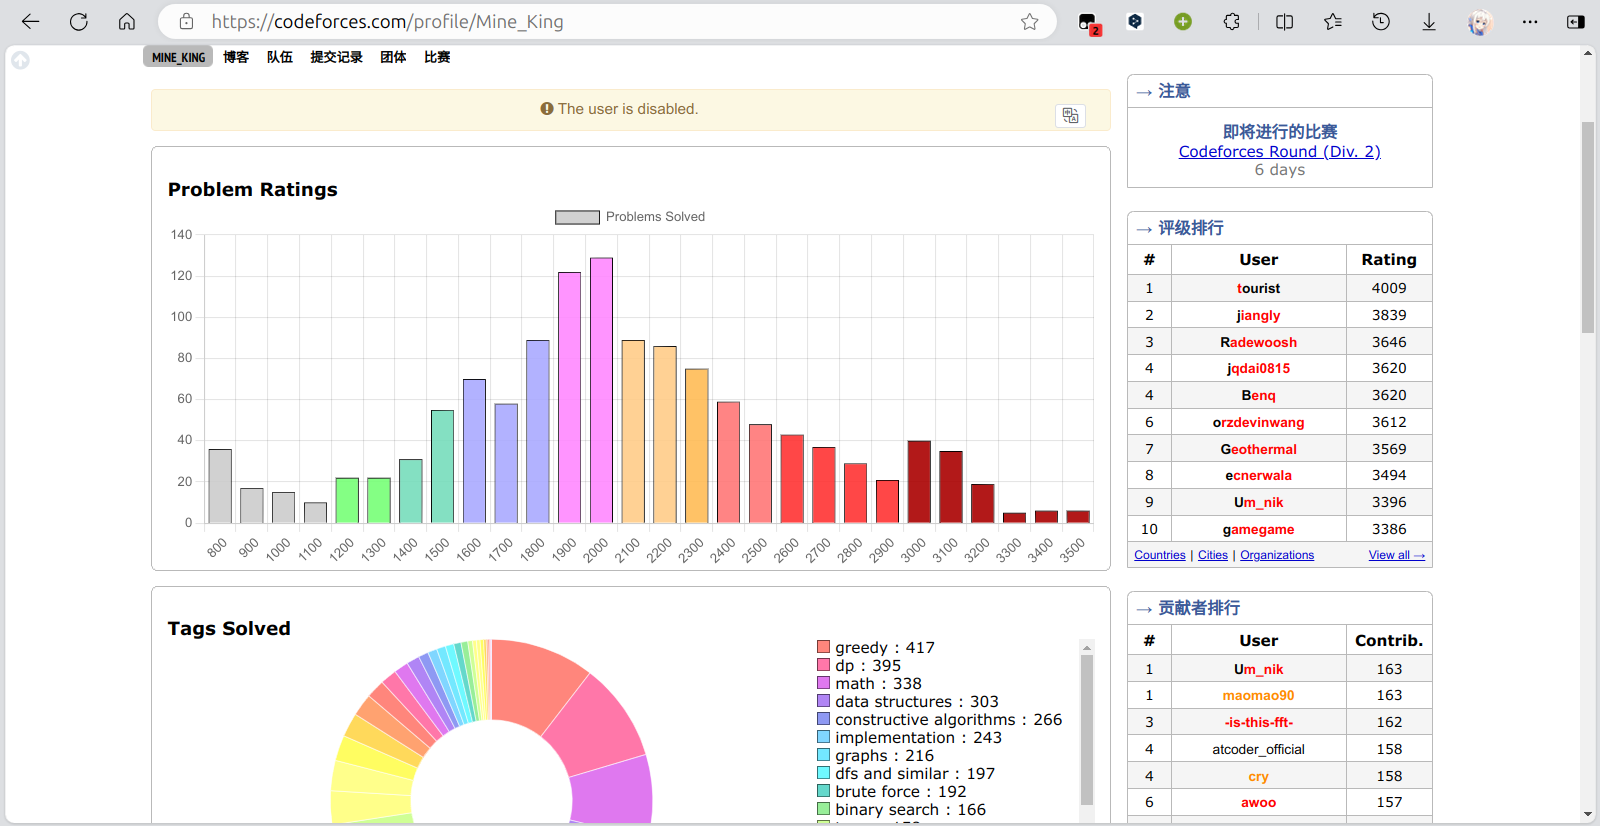Viewport: 1600px width, 826px height.
Task: Open the Countries ranking link
Action: 1160,555
